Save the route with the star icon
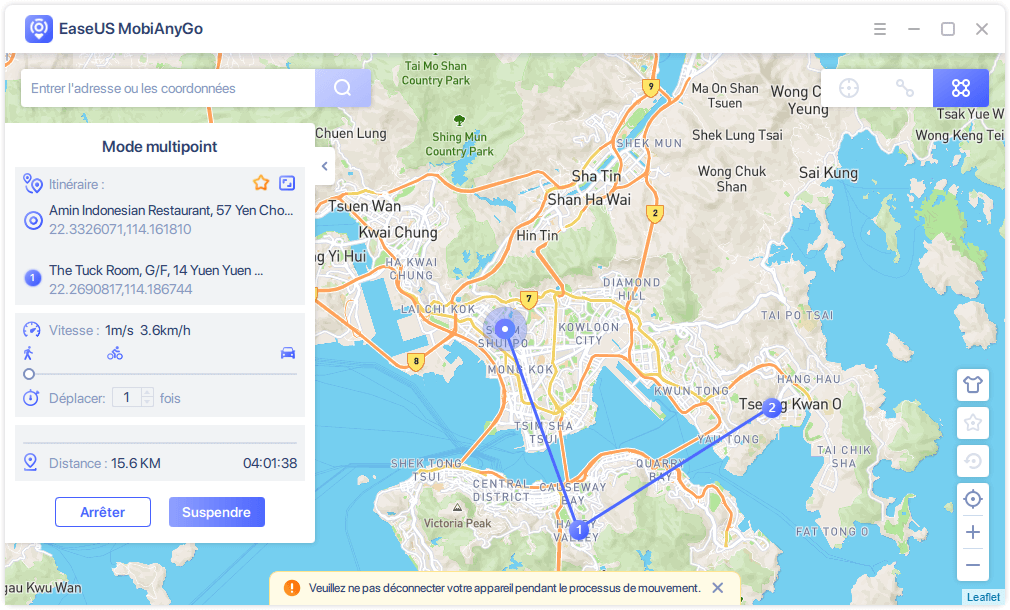The width and height of the screenshot is (1010, 610). [x=261, y=183]
